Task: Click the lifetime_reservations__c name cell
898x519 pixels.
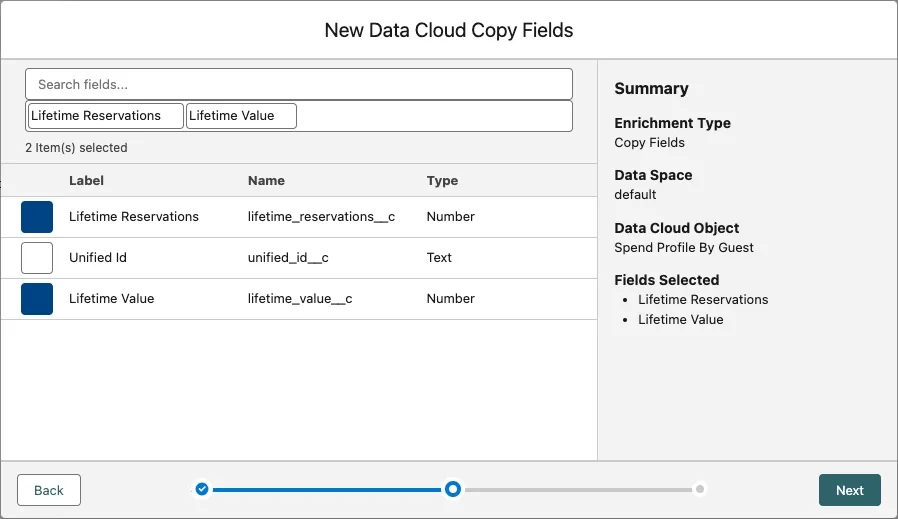Action: 321,217
